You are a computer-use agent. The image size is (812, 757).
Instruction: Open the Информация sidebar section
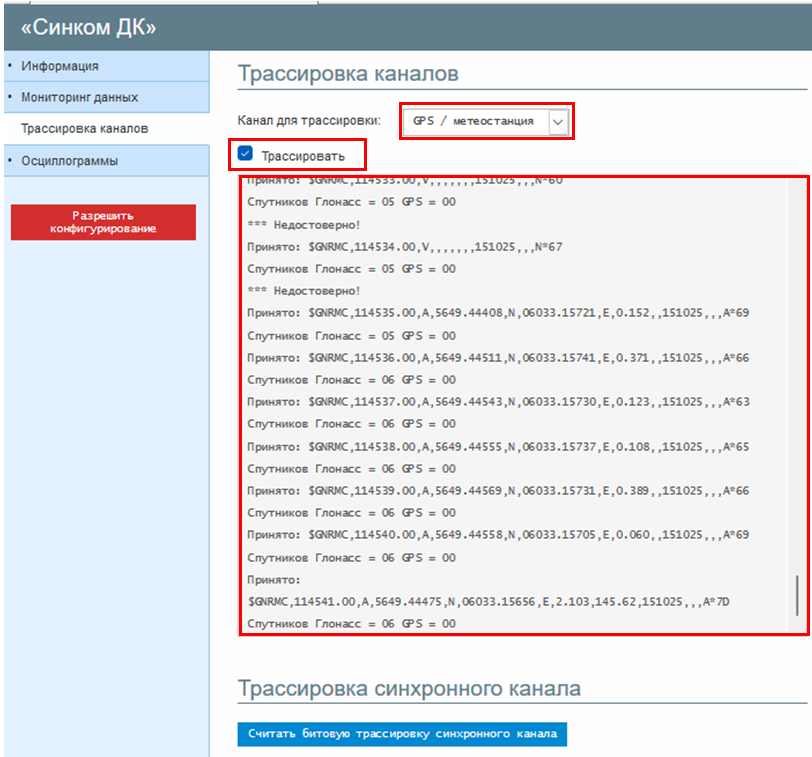coord(60,66)
